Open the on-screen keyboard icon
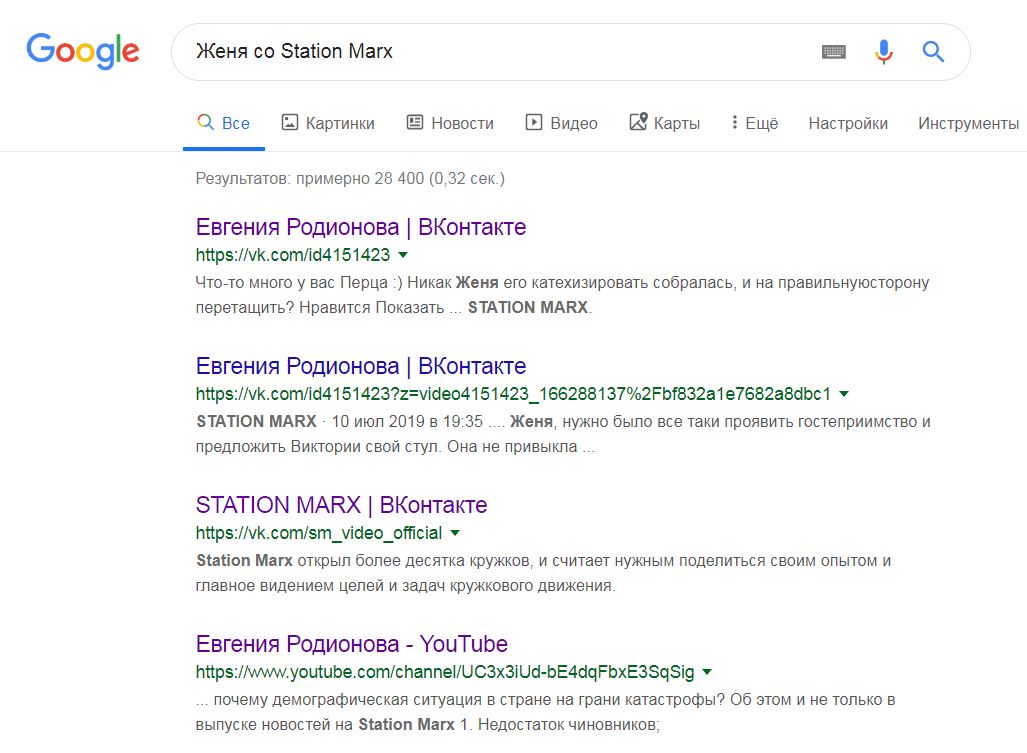The height and width of the screenshot is (753, 1027). [x=834, y=52]
